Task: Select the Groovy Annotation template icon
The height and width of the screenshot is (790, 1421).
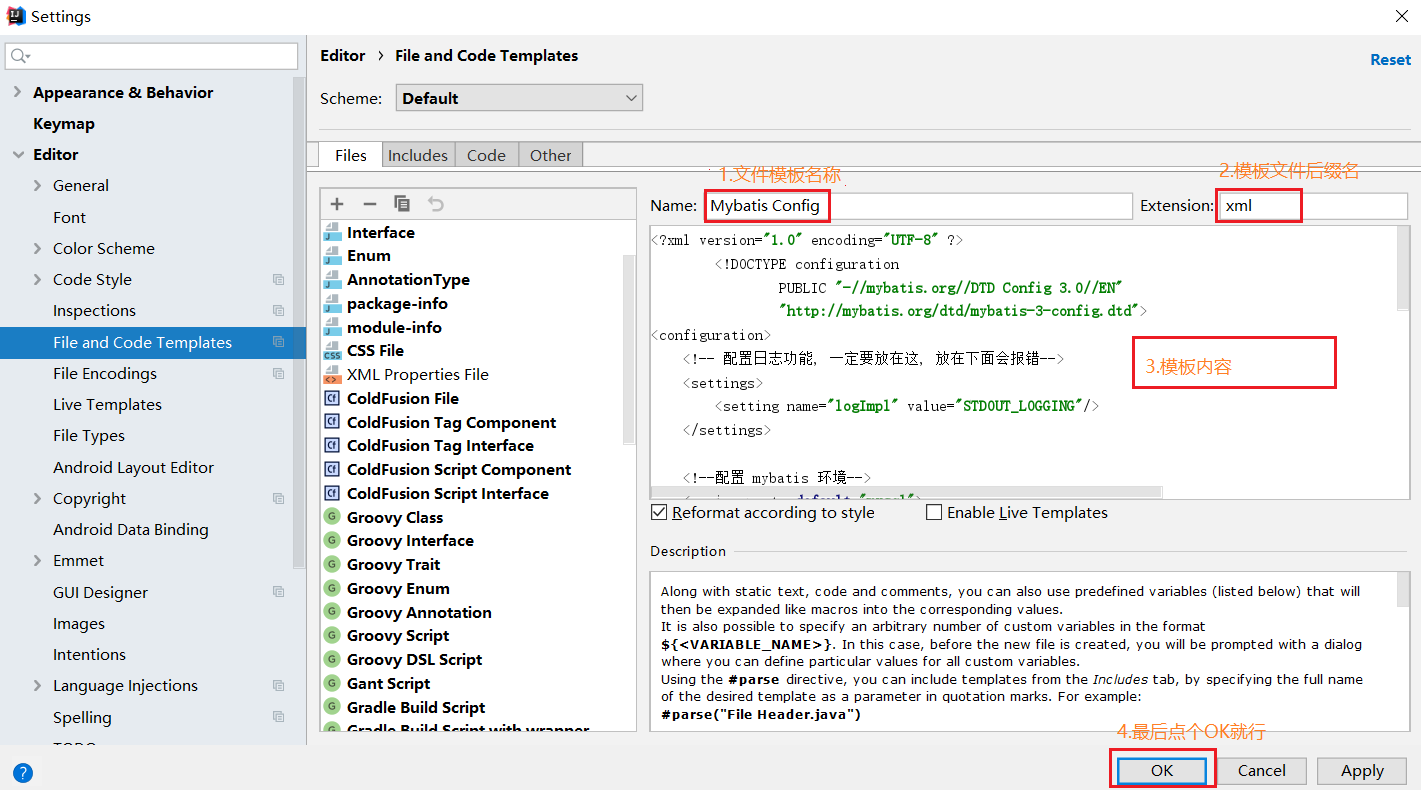Action: point(332,612)
